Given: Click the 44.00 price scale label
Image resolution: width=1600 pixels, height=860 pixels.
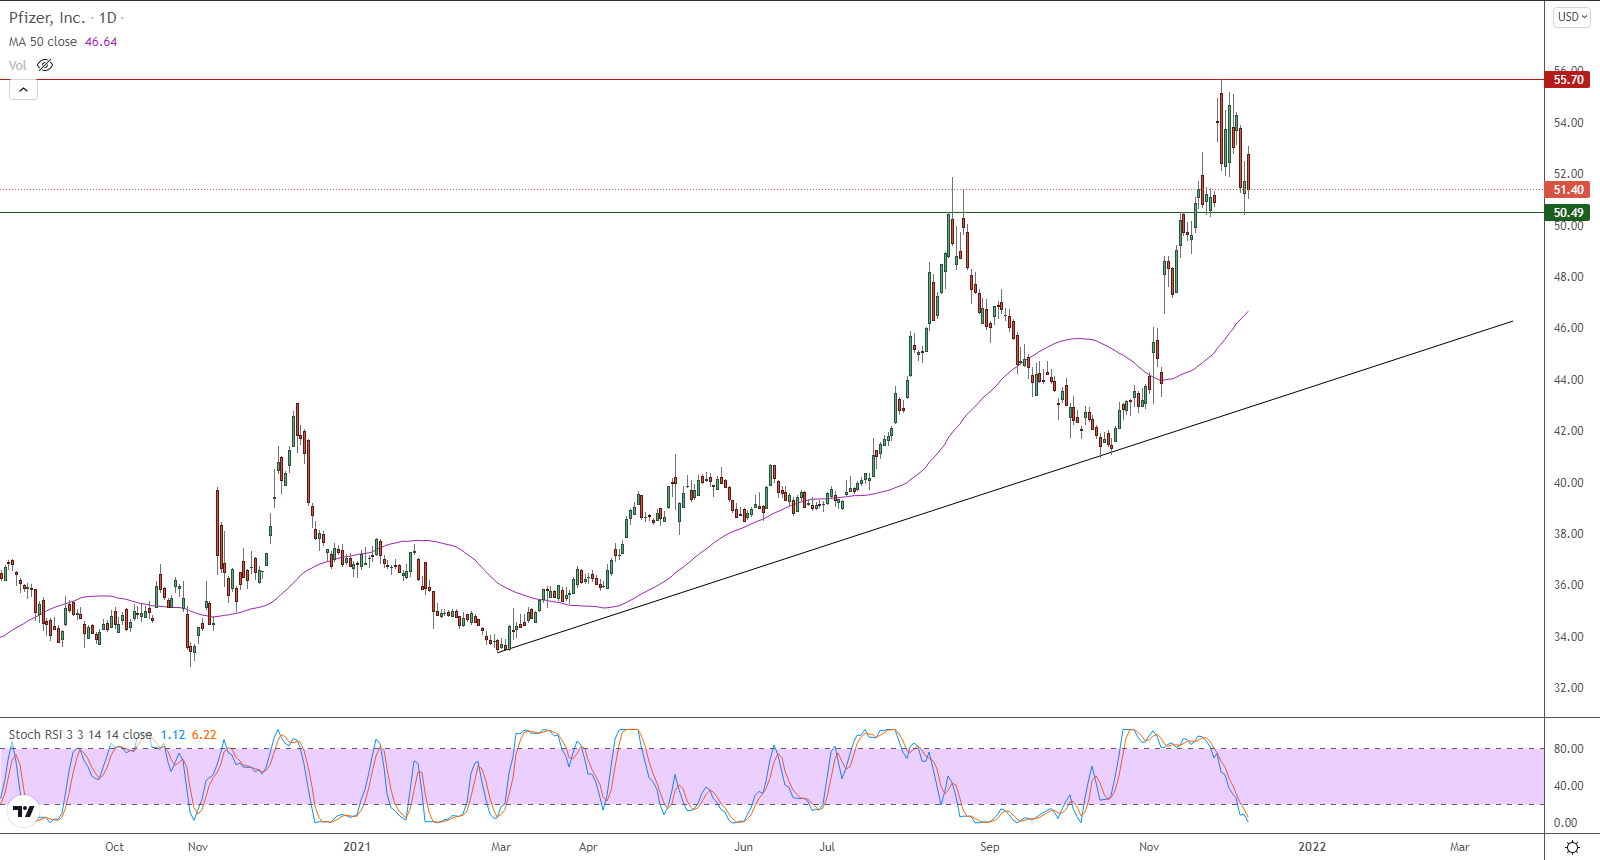Looking at the screenshot, I should (x=1568, y=380).
